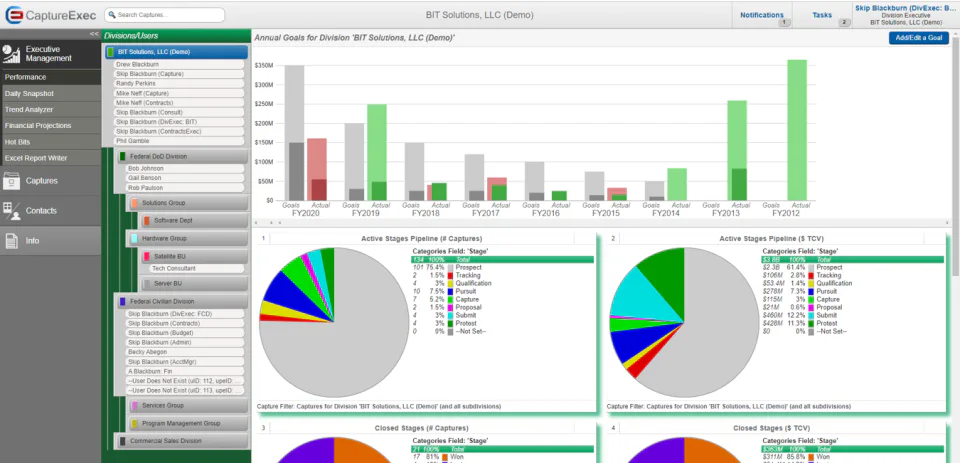Image resolution: width=960 pixels, height=463 pixels.
Task: Click the Notifications count badge
Action: (x=784, y=23)
